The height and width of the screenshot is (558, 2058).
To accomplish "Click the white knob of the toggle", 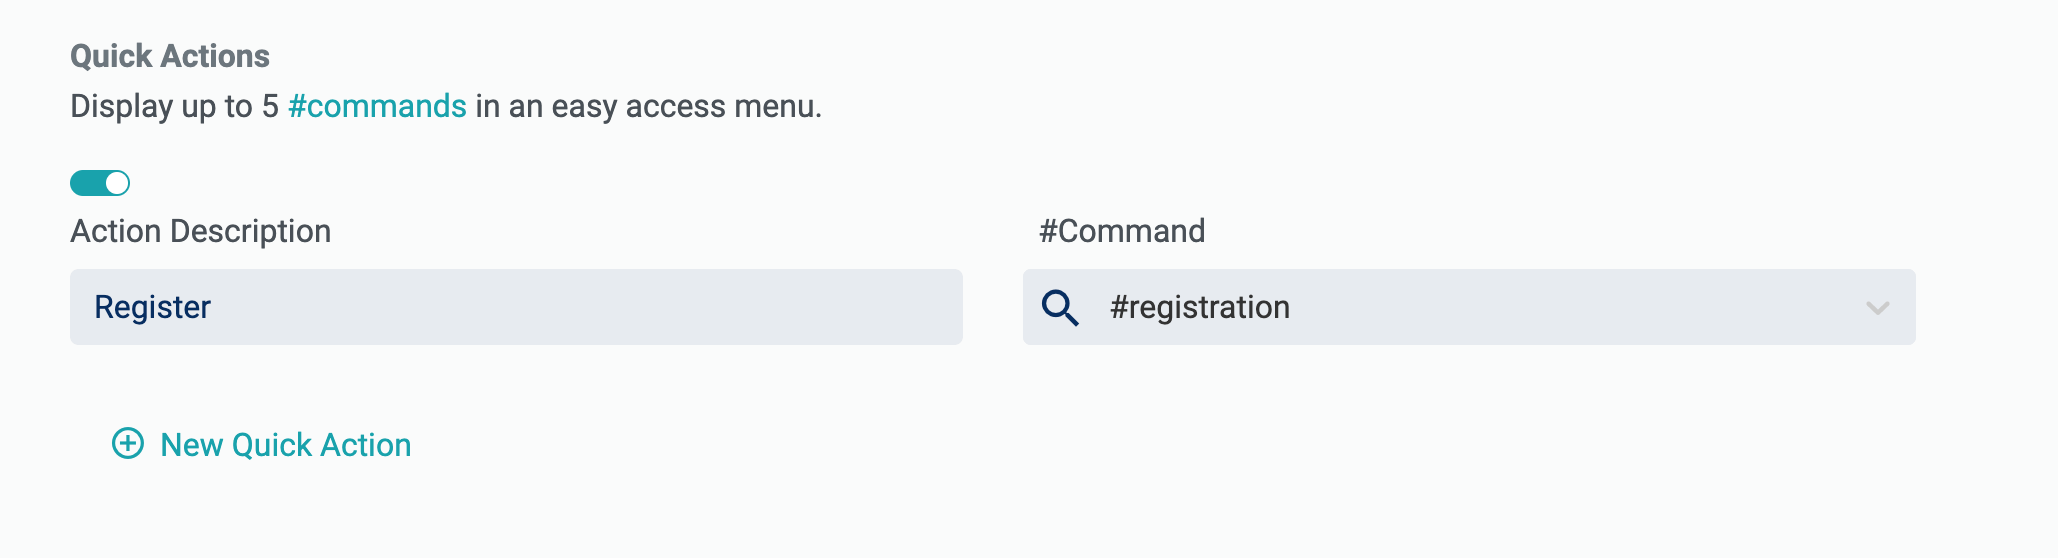I will (x=117, y=183).
